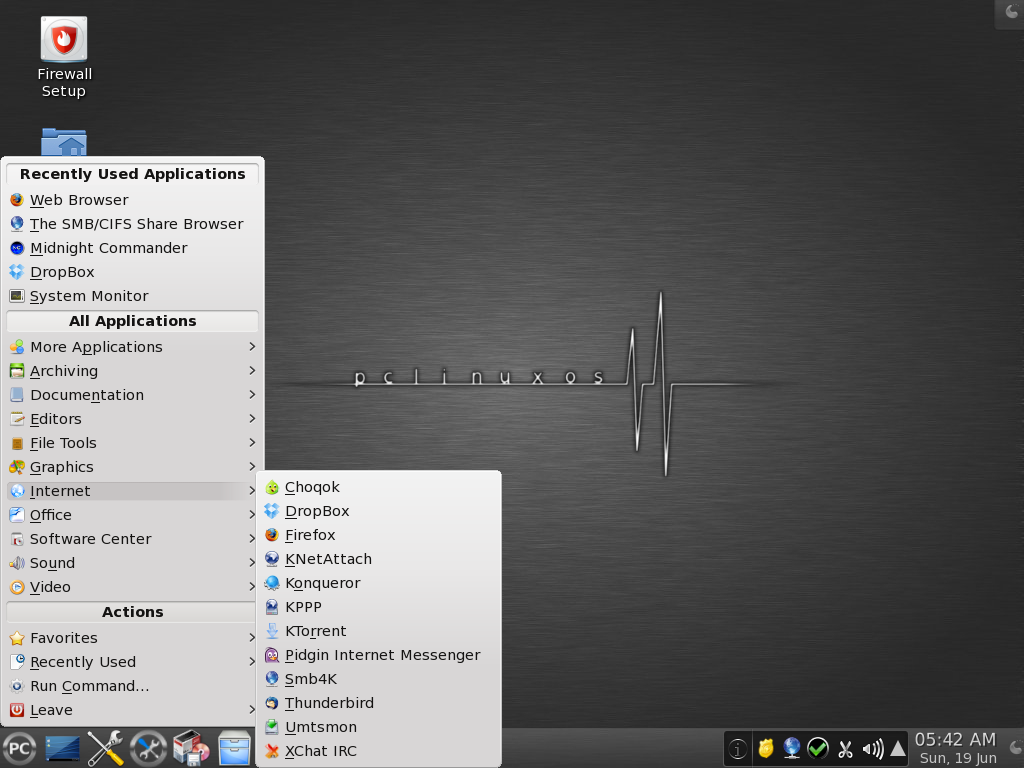The width and height of the screenshot is (1024, 768).
Task: Open KNetAttach in the Internet submenu
Action: pyautogui.click(x=379, y=559)
